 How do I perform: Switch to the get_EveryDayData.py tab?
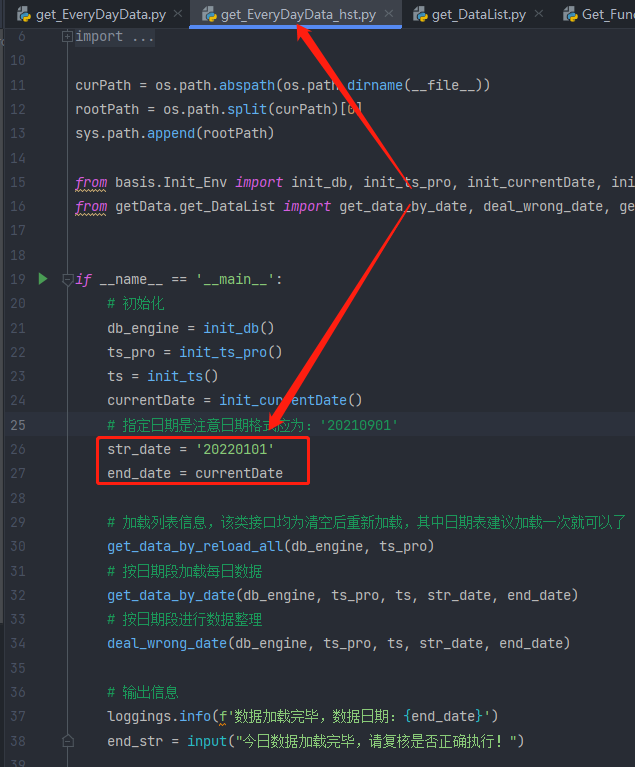pyautogui.click(x=100, y=14)
